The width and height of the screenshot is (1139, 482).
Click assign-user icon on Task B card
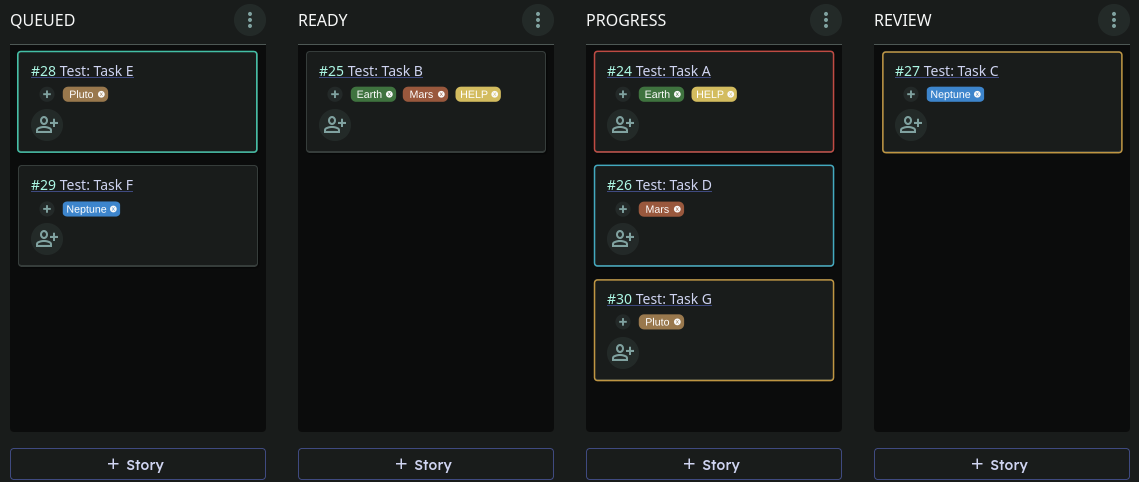[335, 125]
